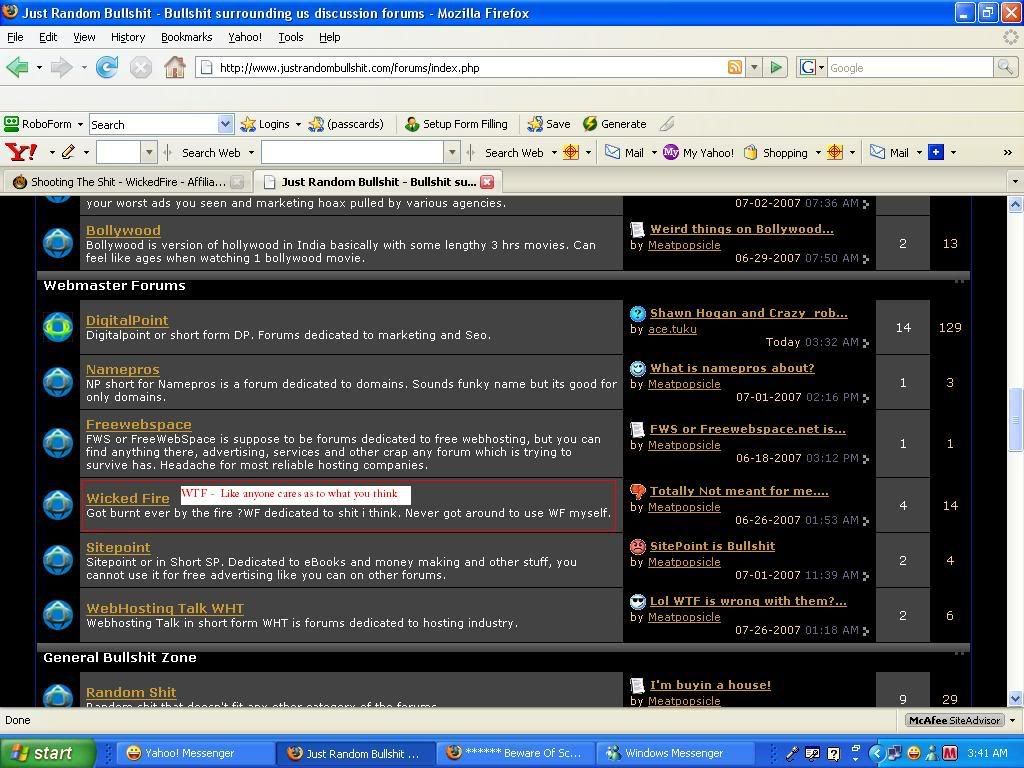This screenshot has width=1024, height=768.
Task: Open the Wicked Fire forum link
Action: tap(128, 498)
